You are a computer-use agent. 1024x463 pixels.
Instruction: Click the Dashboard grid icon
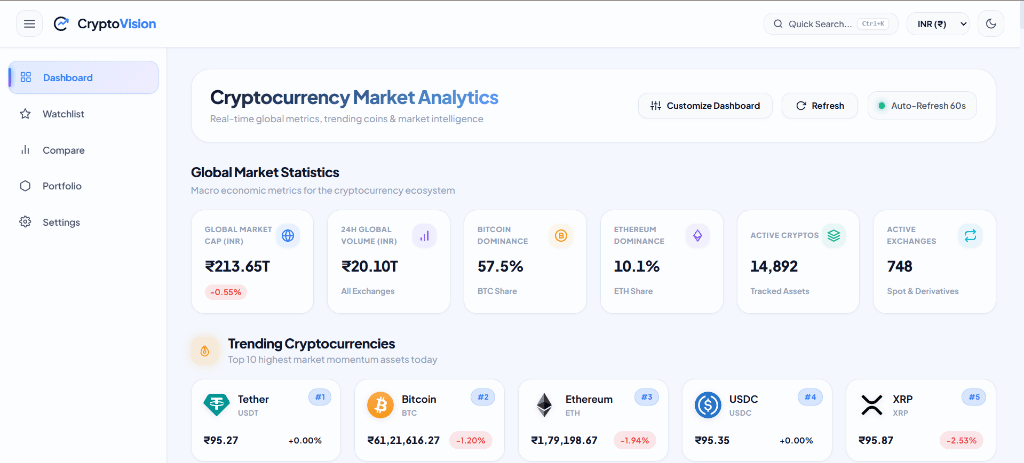26,77
